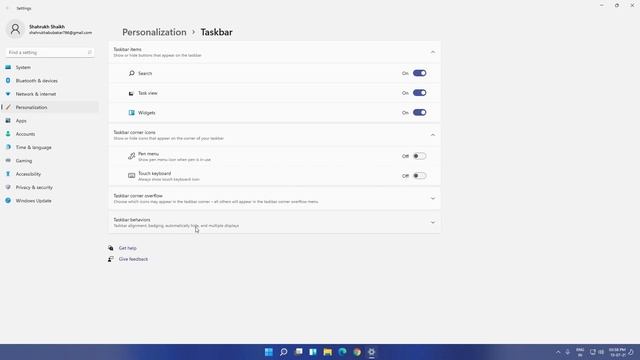Open Widgets from the taskbar
The image size is (640, 360).
pos(313,352)
